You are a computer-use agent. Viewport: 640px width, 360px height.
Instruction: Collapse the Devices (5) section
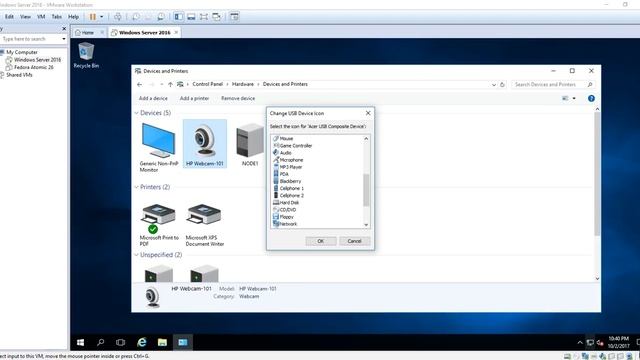(x=136, y=113)
